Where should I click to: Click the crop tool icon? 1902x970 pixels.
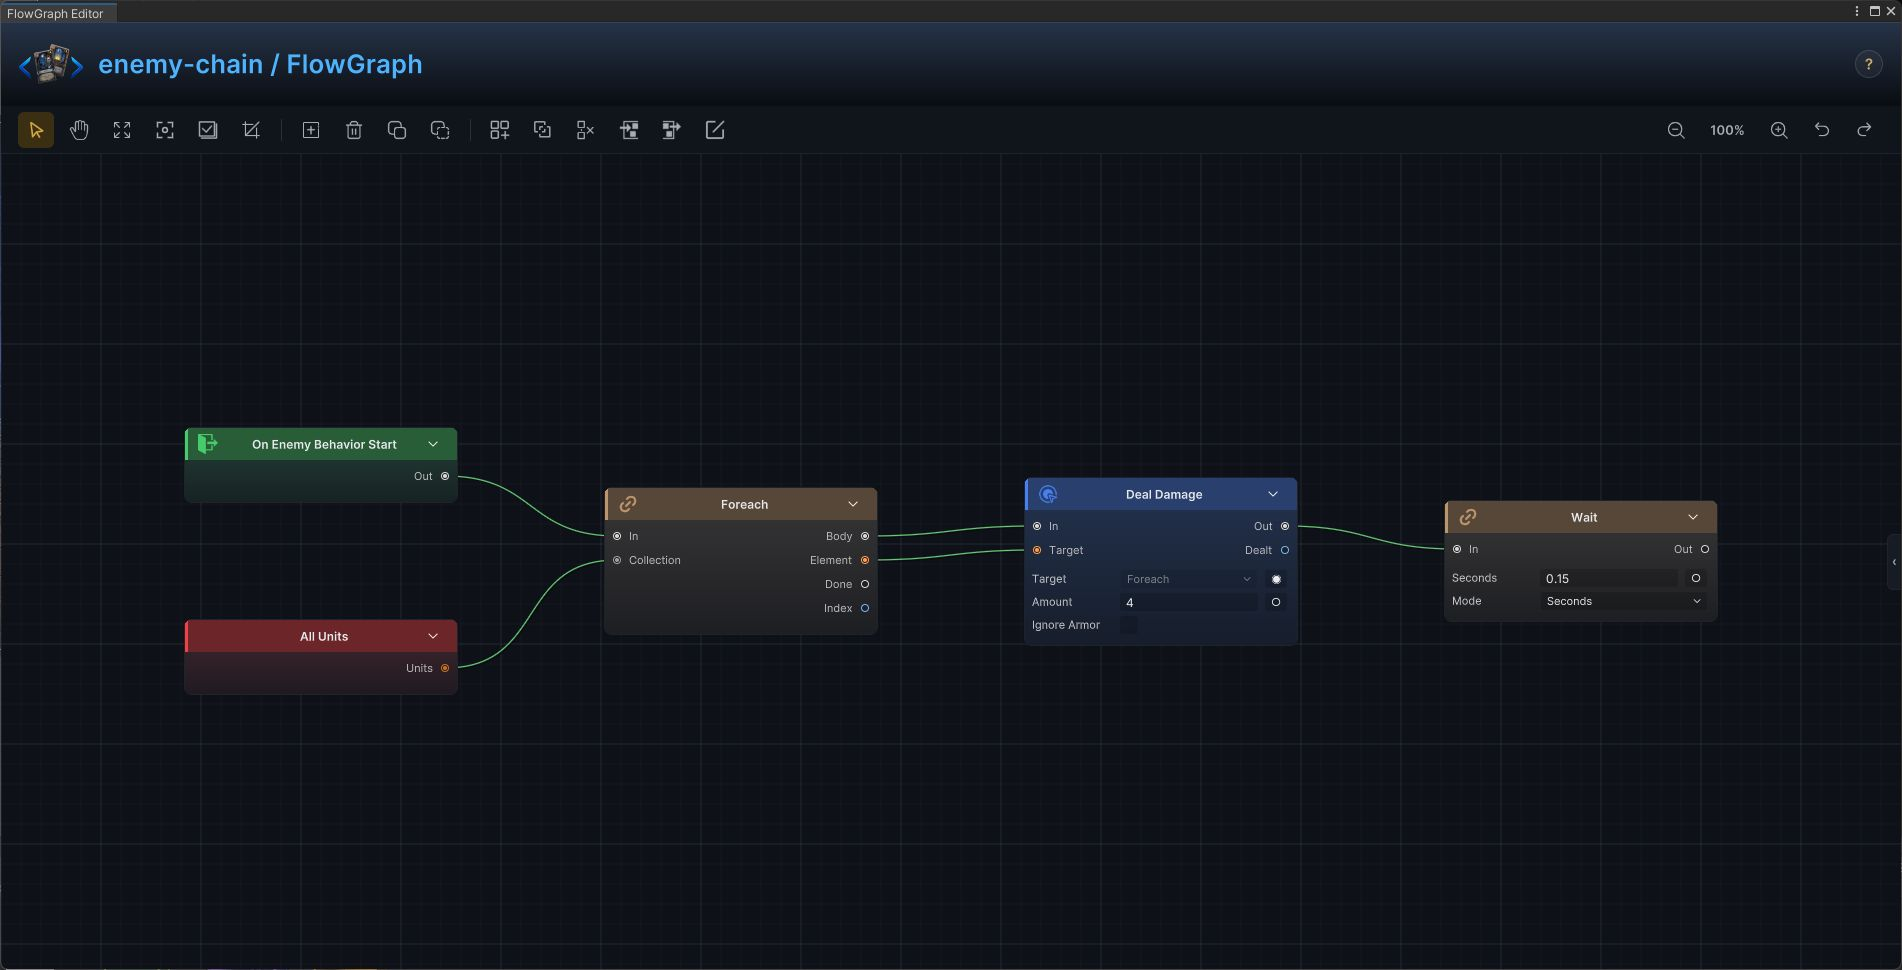point(251,130)
